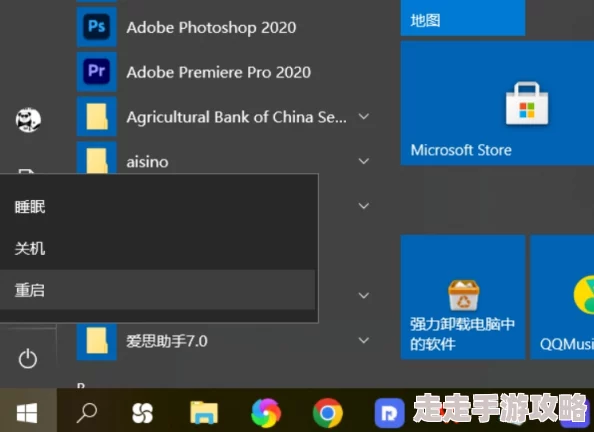
Task: Open Adobe Photoshop 2020 icon
Action: click(97, 27)
